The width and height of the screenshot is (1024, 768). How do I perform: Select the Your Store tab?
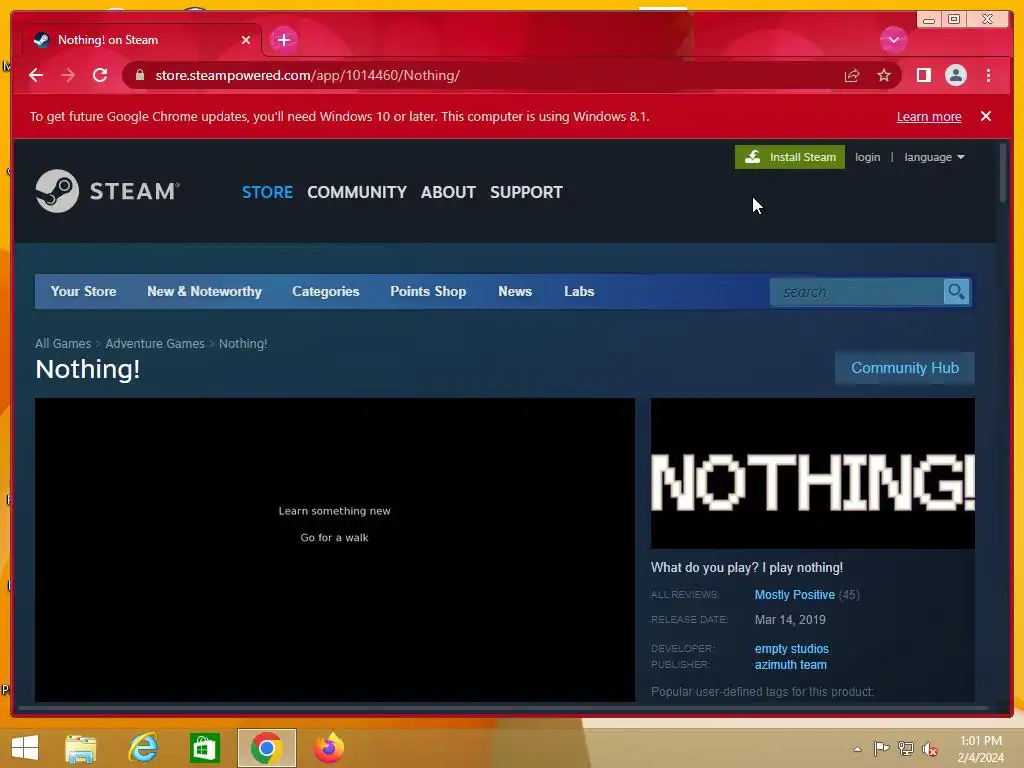pyautogui.click(x=84, y=291)
